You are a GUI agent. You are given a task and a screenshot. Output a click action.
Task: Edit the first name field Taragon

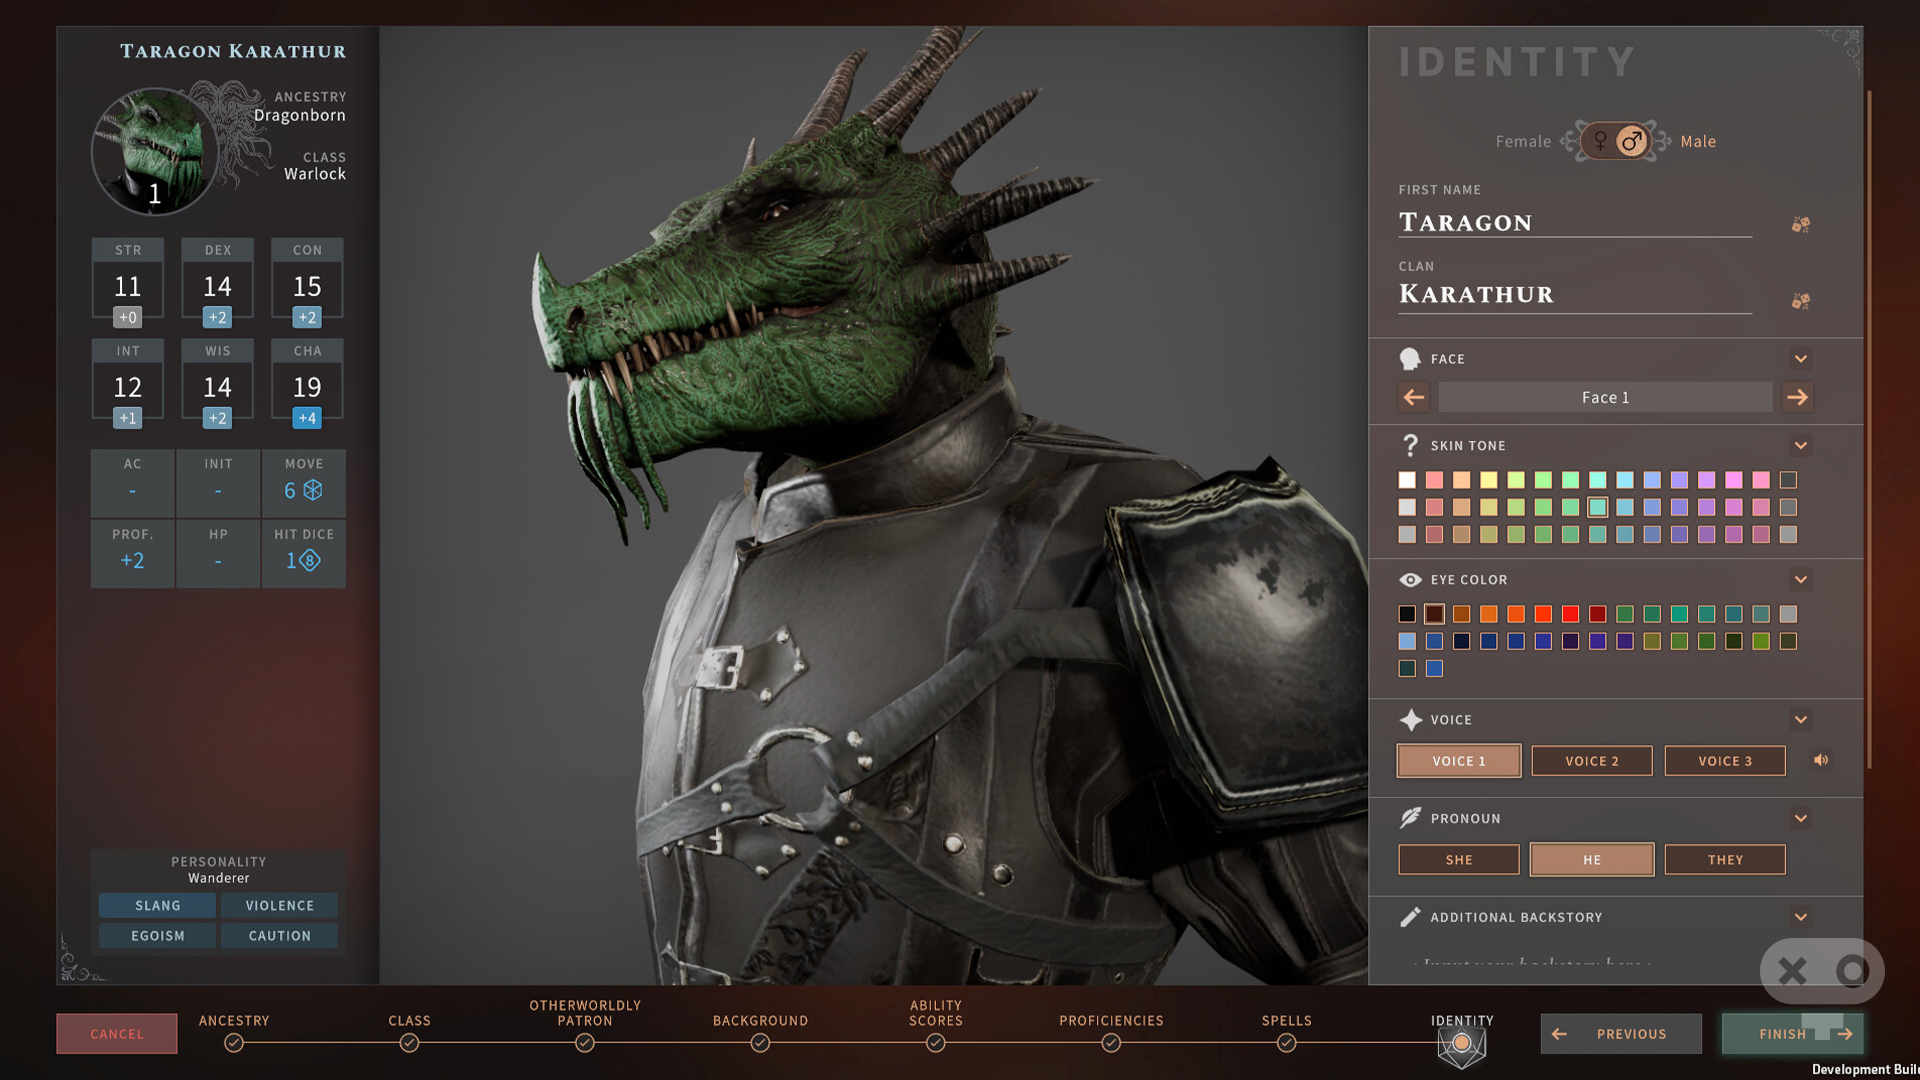coord(1575,222)
